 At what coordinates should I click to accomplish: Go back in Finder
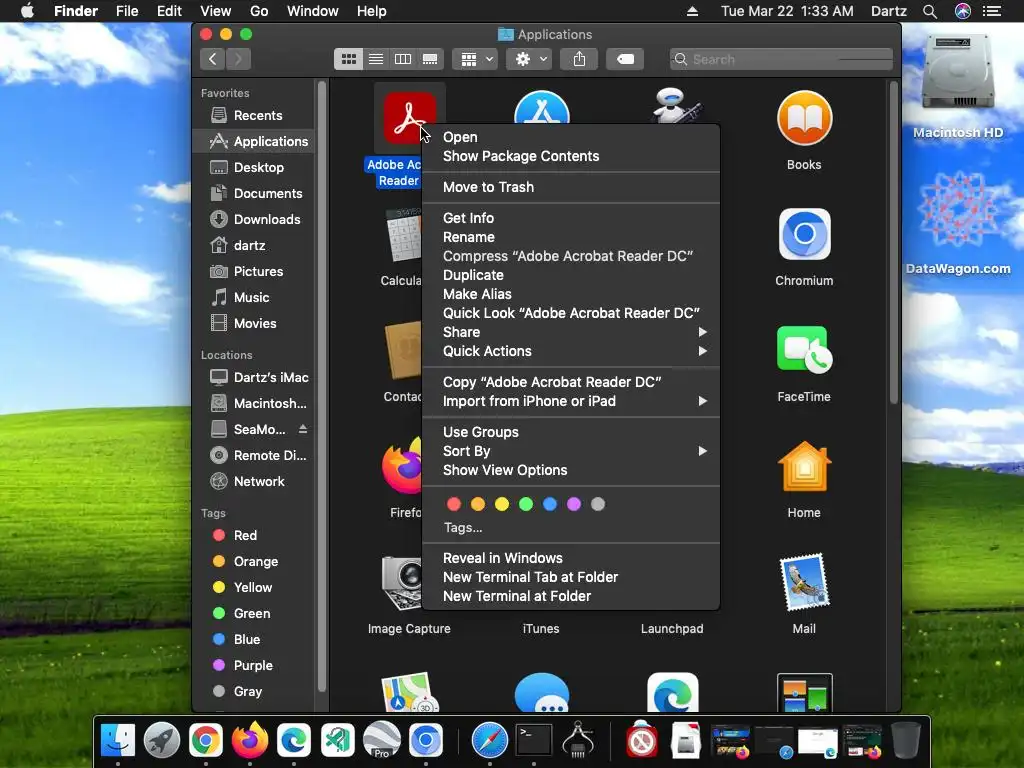(213, 59)
